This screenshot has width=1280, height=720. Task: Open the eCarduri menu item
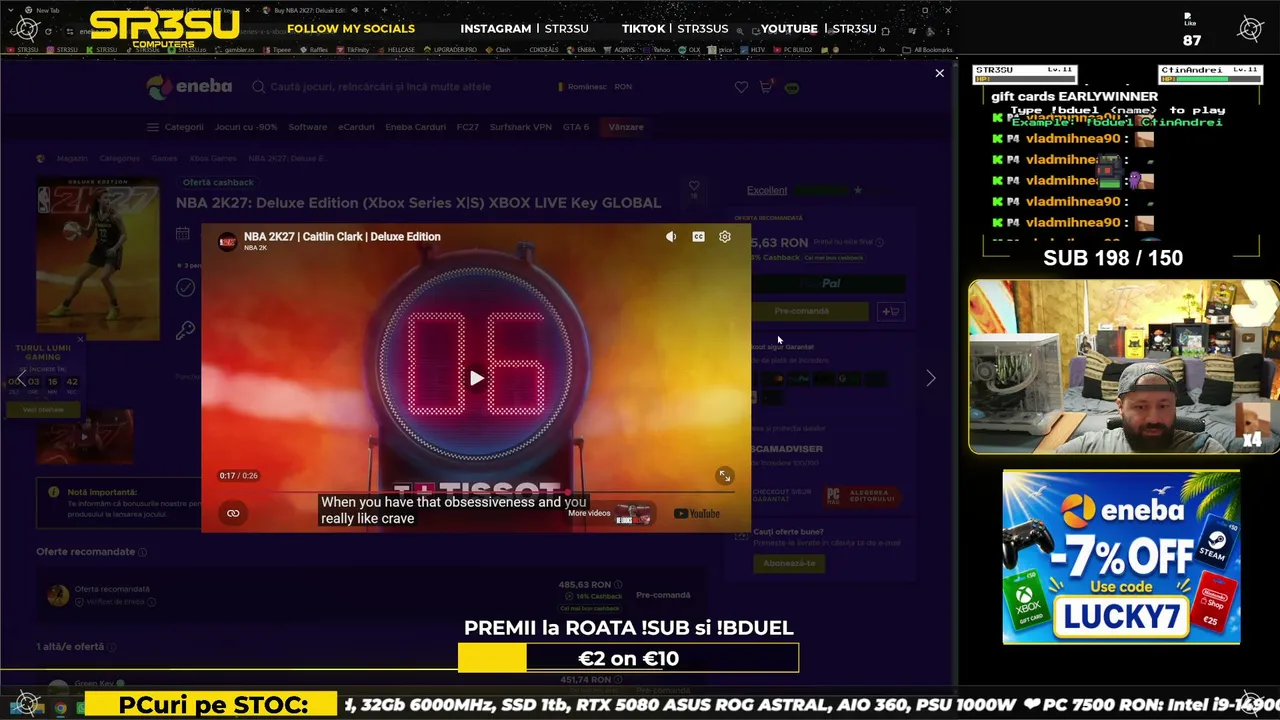point(356,127)
